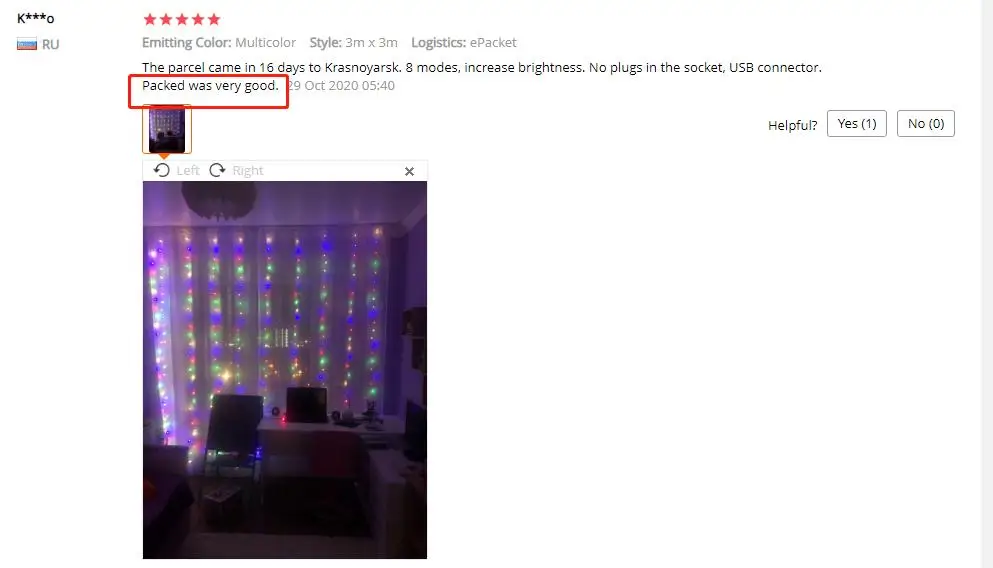The height and width of the screenshot is (568, 993).
Task: Click the rotate left arrow icon
Action: pos(161,170)
